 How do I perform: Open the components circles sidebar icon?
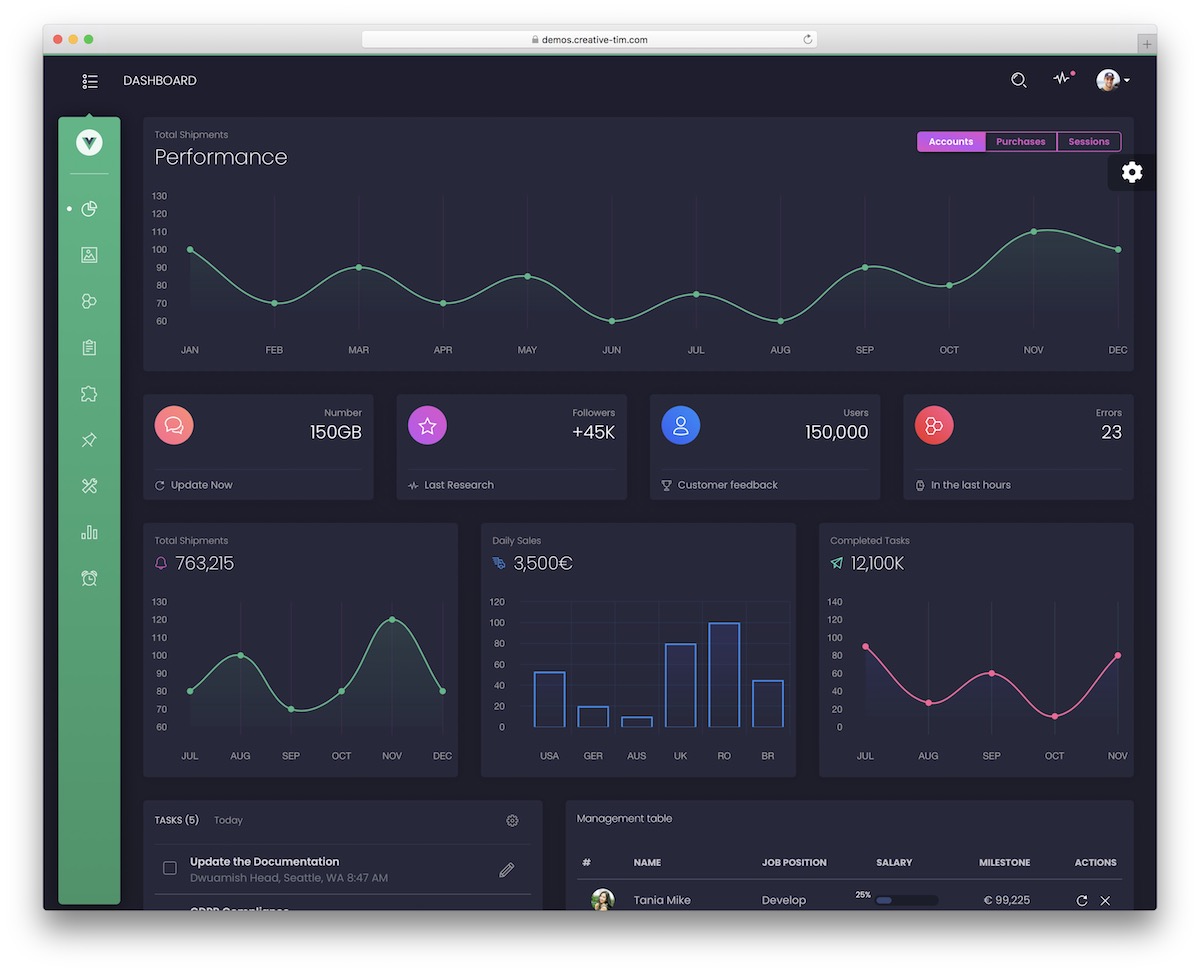click(89, 301)
